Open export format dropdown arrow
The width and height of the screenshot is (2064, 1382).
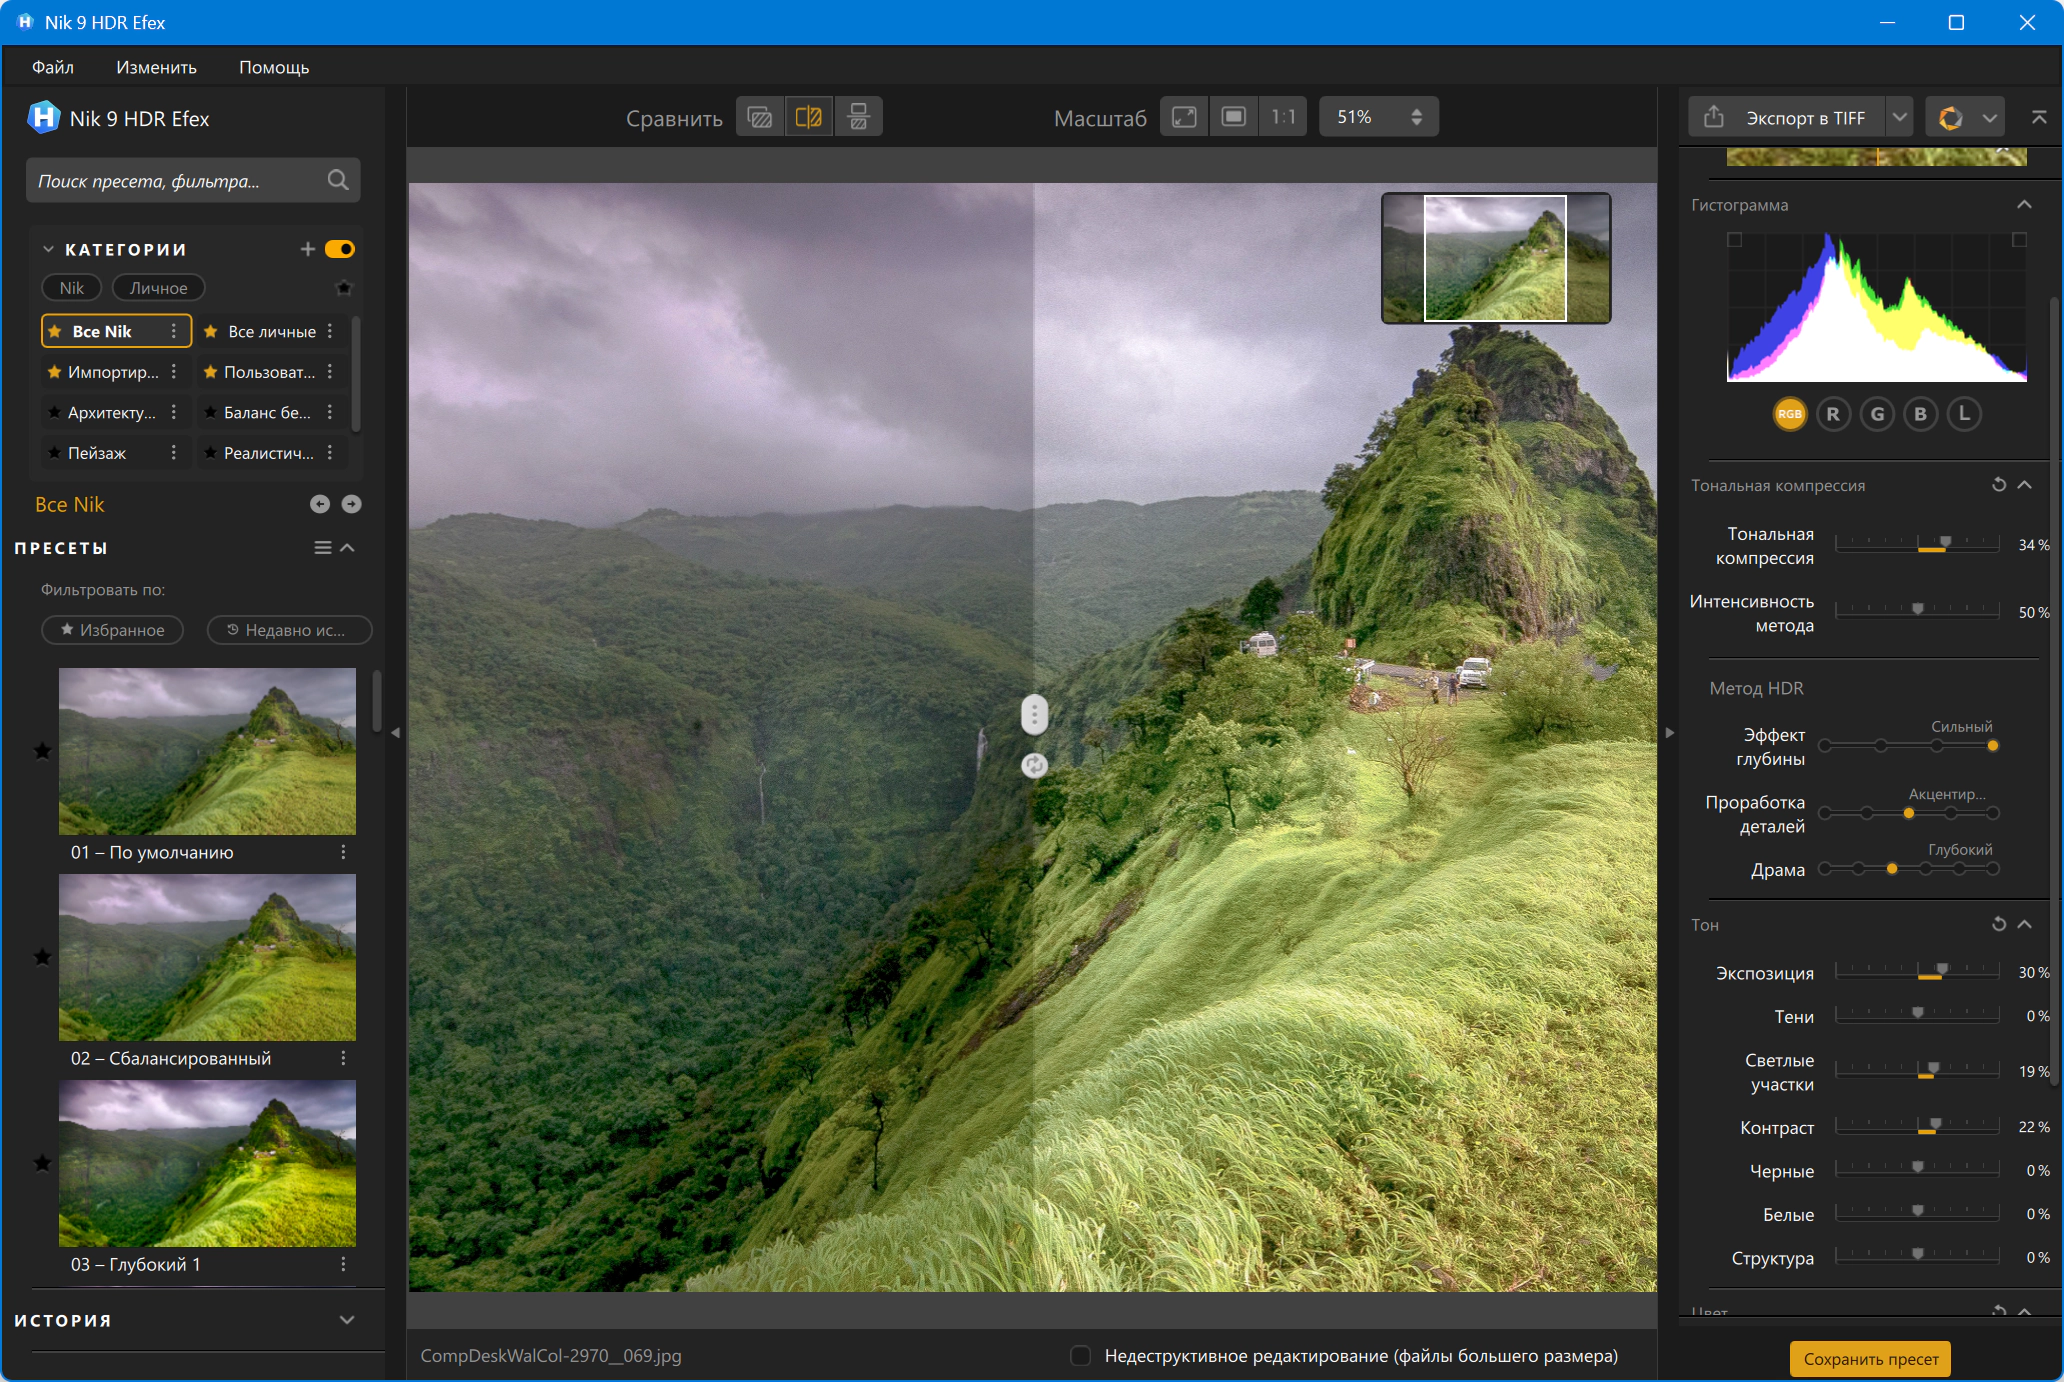point(1899,117)
